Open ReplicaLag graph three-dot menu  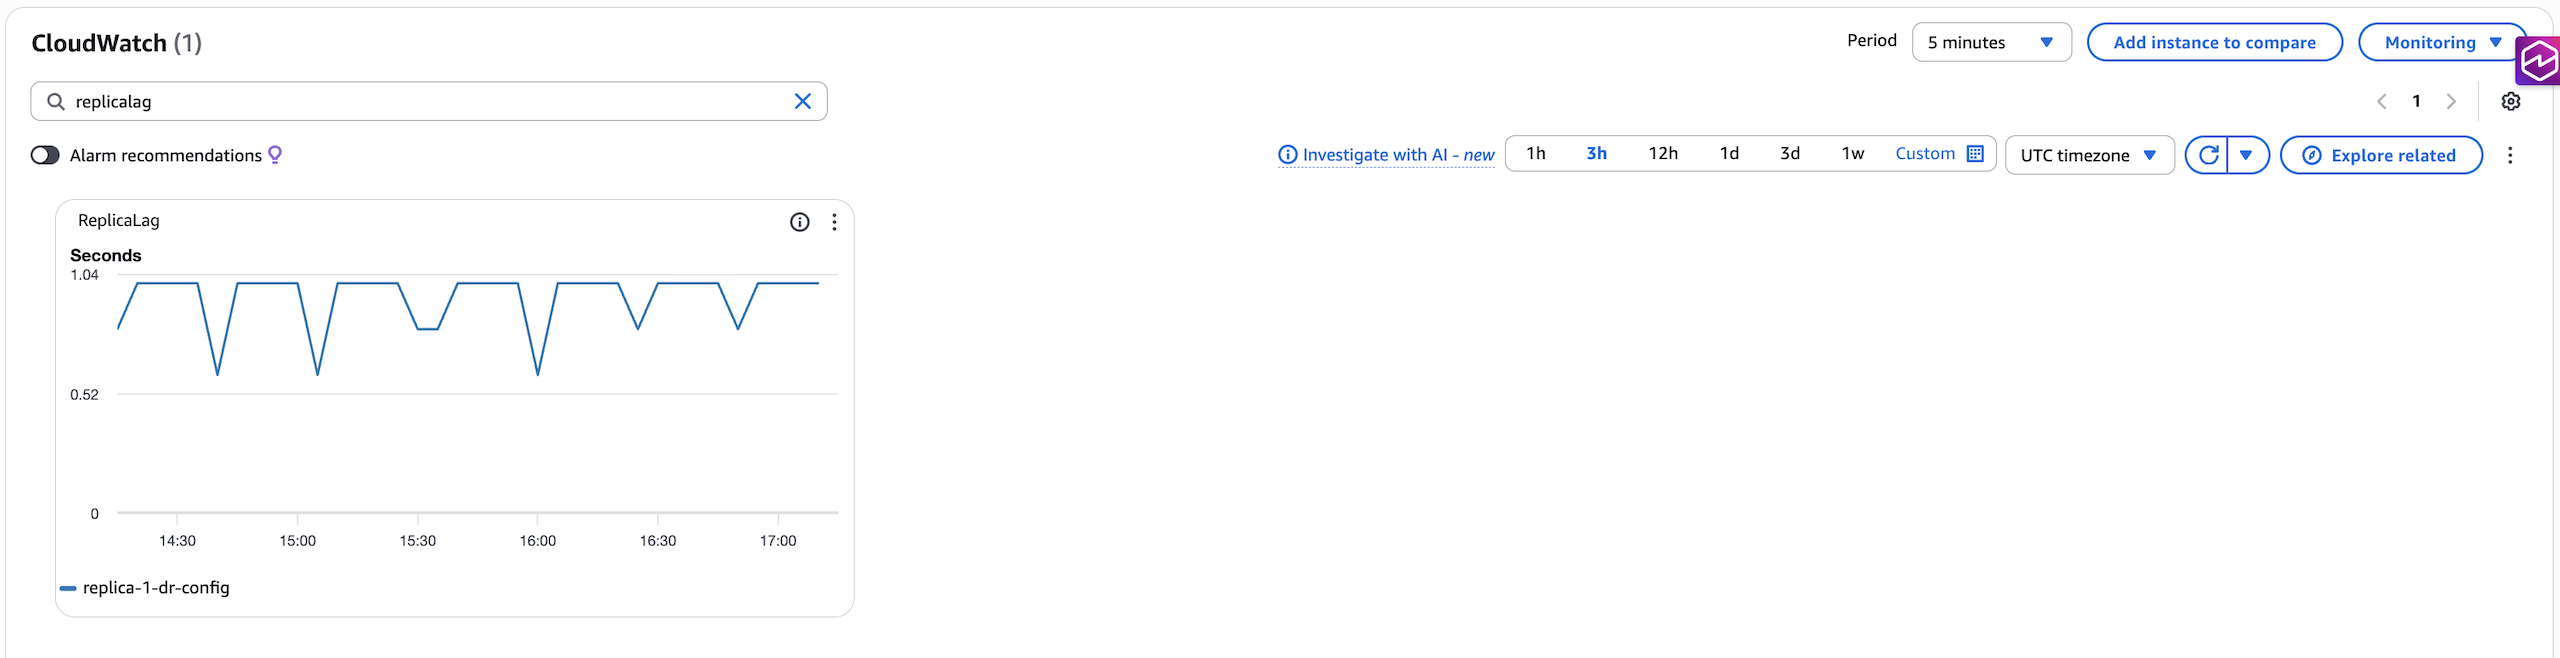pos(834,222)
